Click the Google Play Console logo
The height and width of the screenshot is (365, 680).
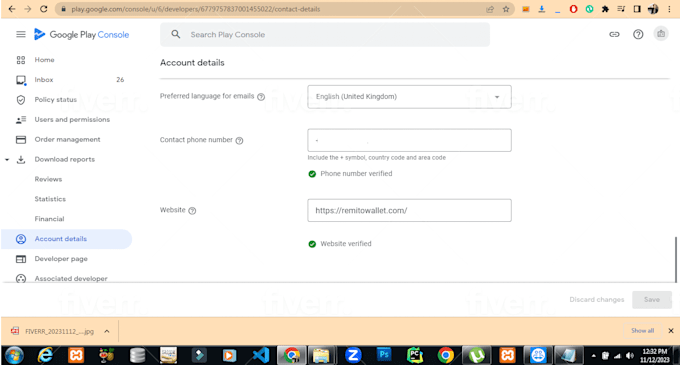coord(82,35)
